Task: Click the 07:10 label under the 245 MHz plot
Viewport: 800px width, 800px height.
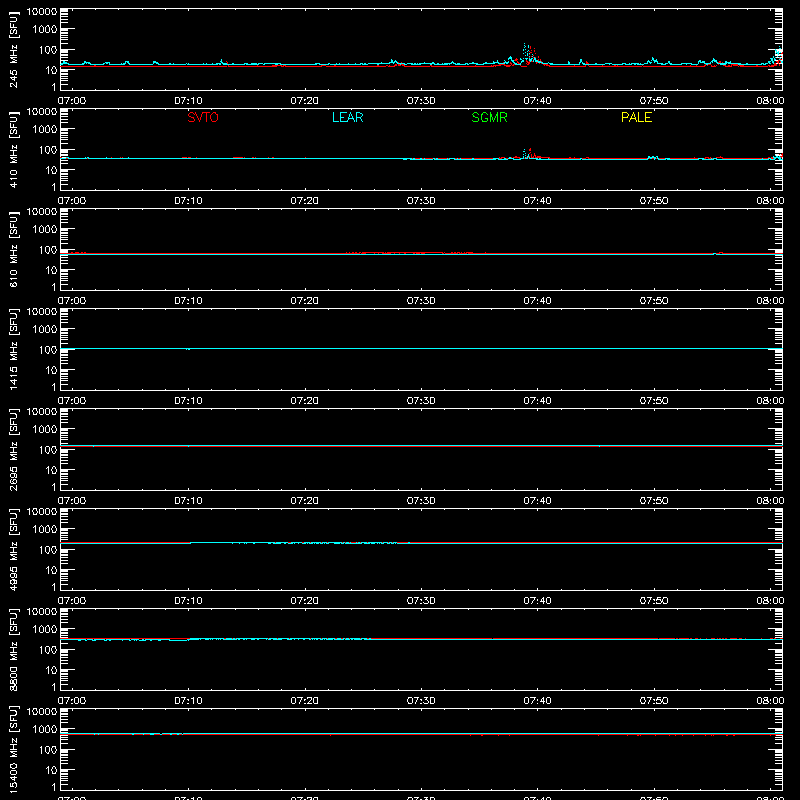Action: point(188,101)
